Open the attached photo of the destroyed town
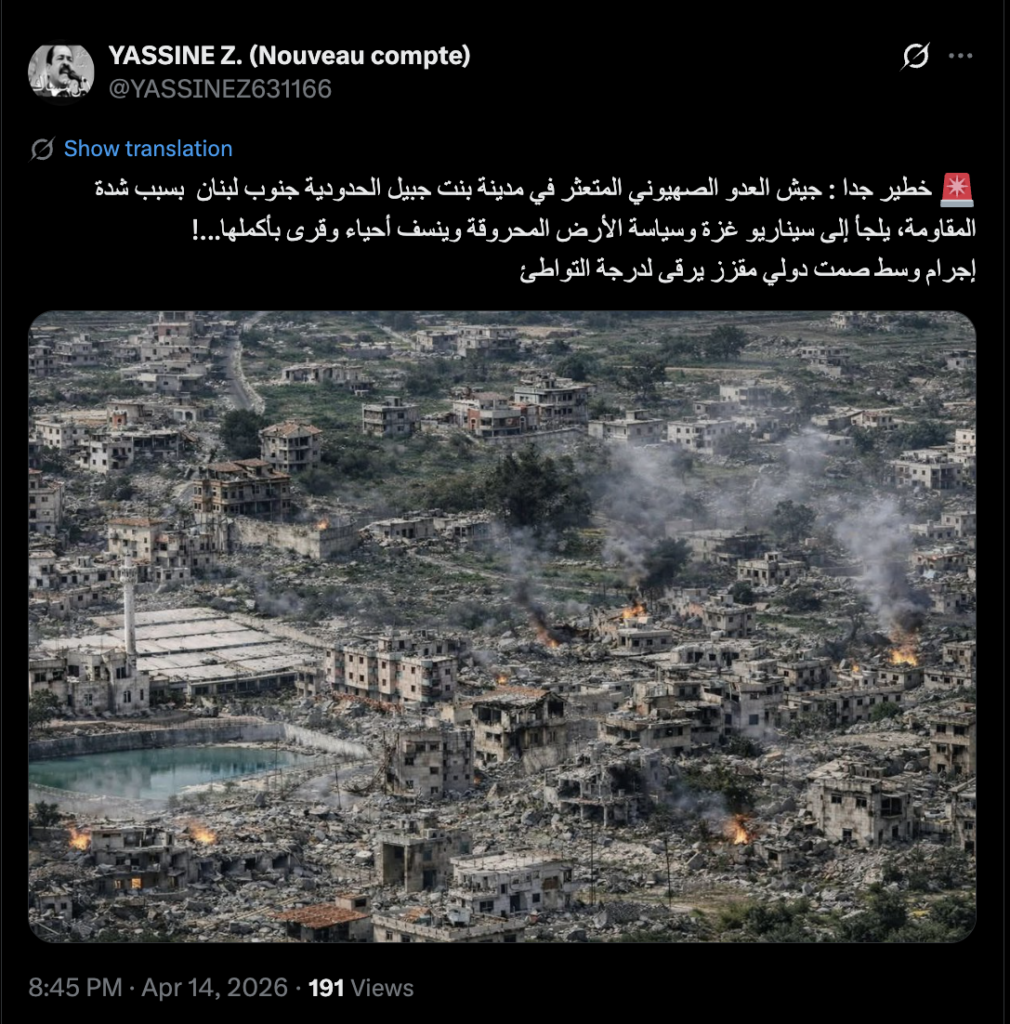 tap(502, 626)
